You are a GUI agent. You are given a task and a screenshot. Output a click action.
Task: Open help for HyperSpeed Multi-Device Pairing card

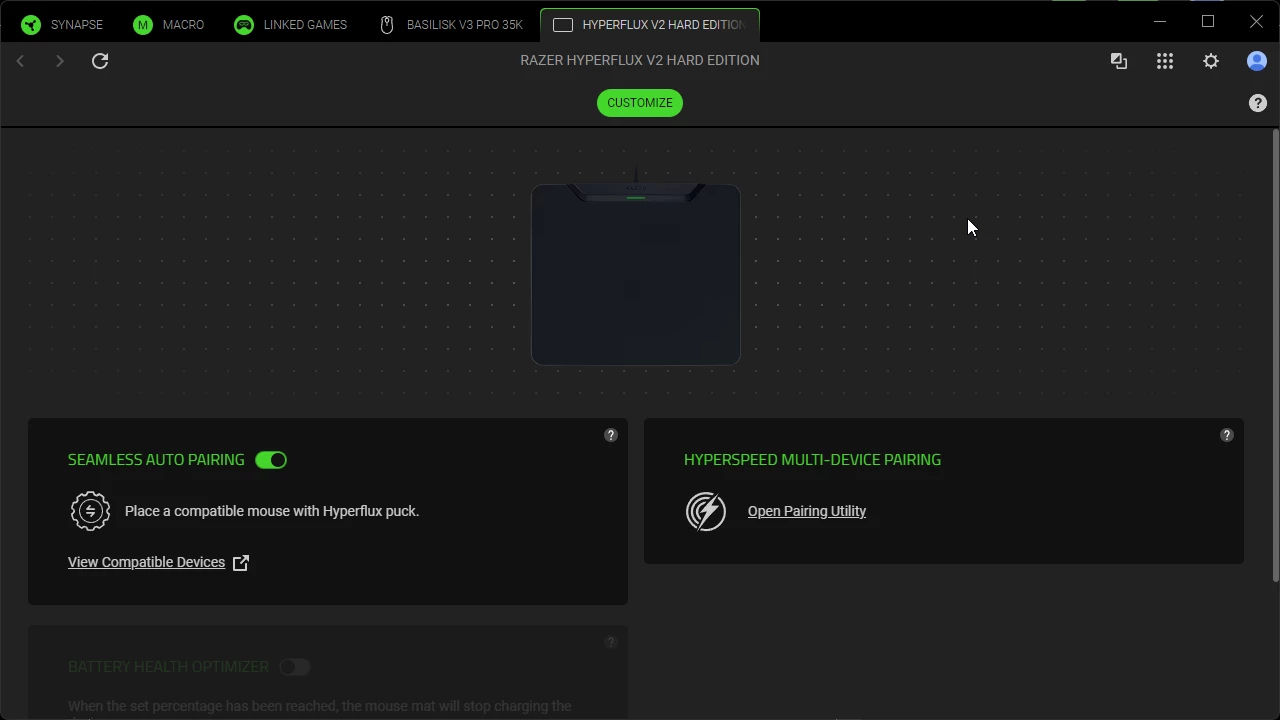pyautogui.click(x=1227, y=435)
